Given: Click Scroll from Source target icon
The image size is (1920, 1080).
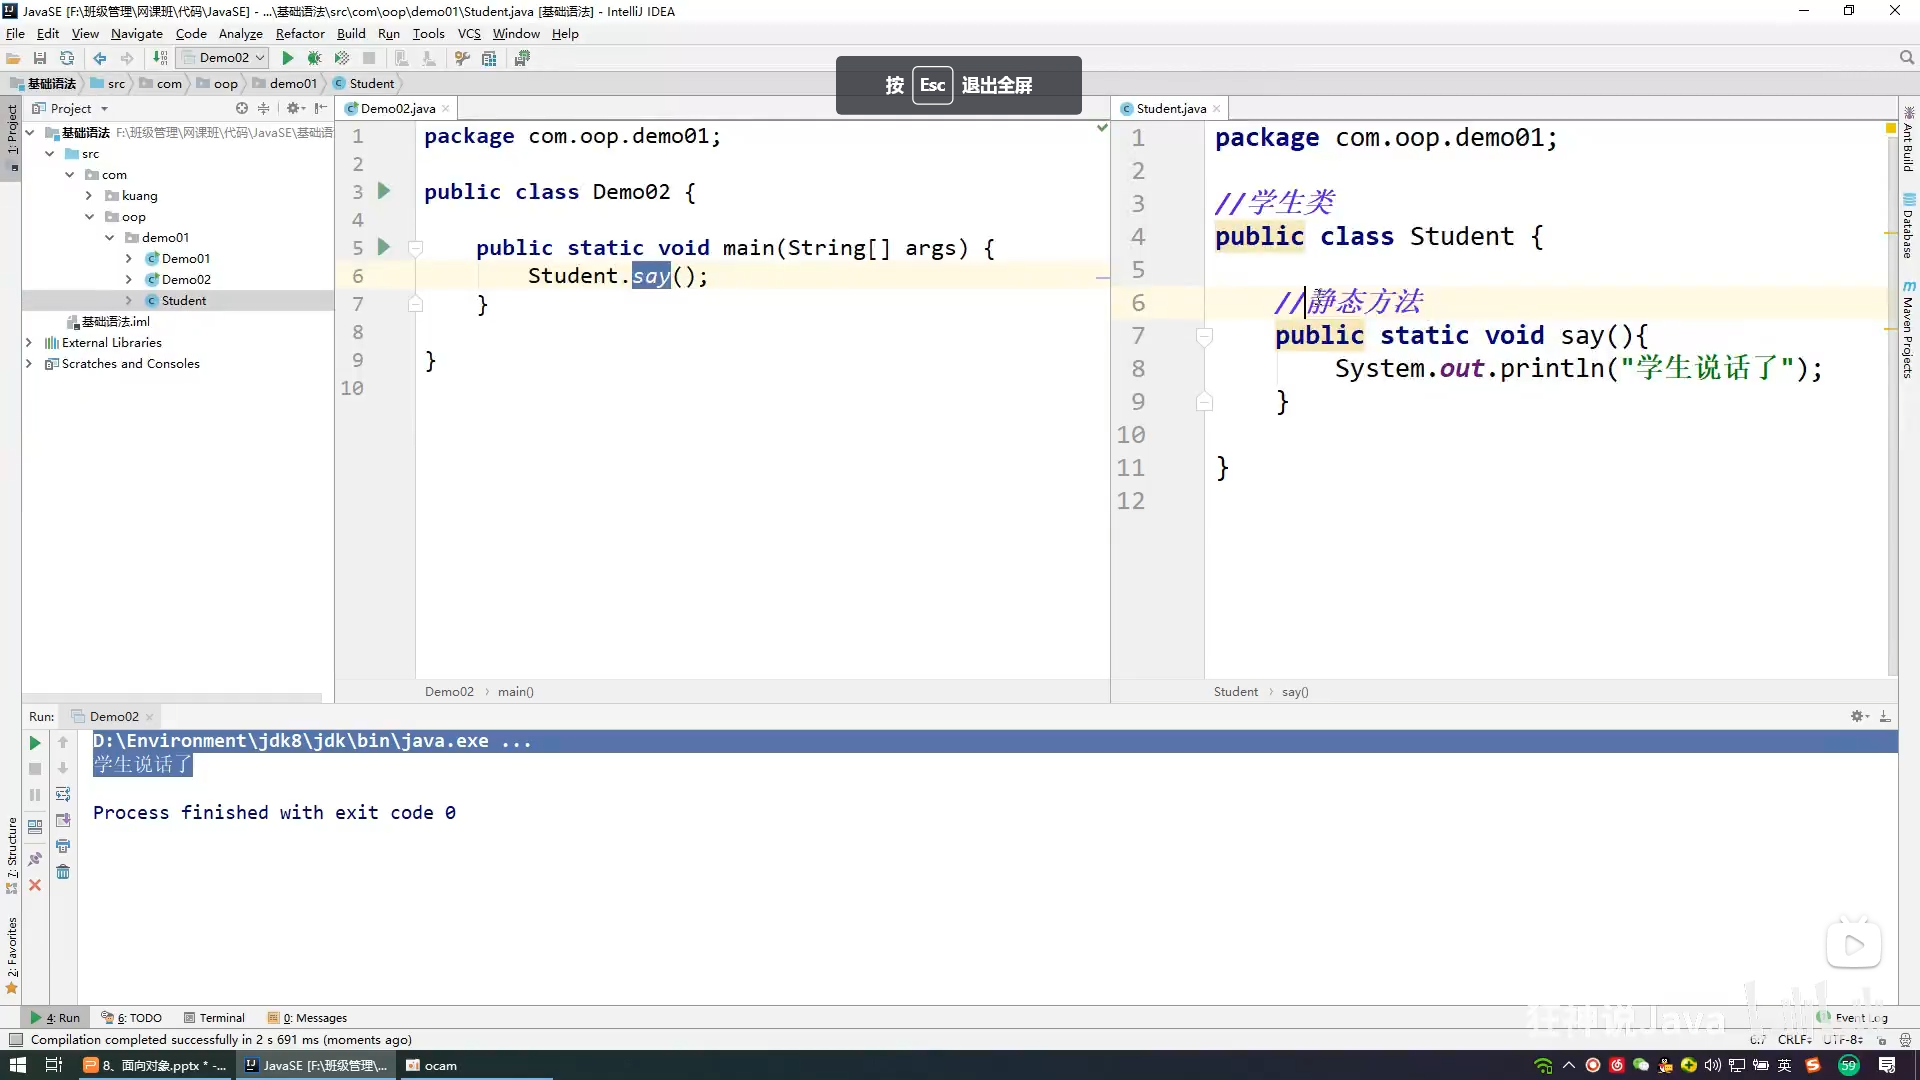Looking at the screenshot, I should 241,108.
